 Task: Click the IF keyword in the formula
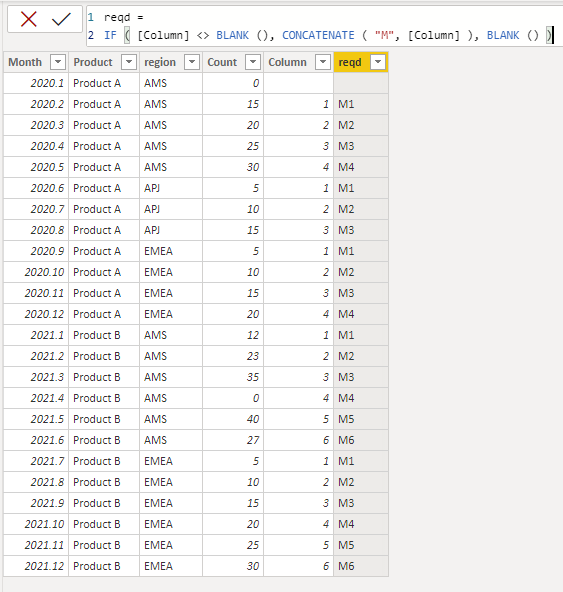[x=110, y=35]
